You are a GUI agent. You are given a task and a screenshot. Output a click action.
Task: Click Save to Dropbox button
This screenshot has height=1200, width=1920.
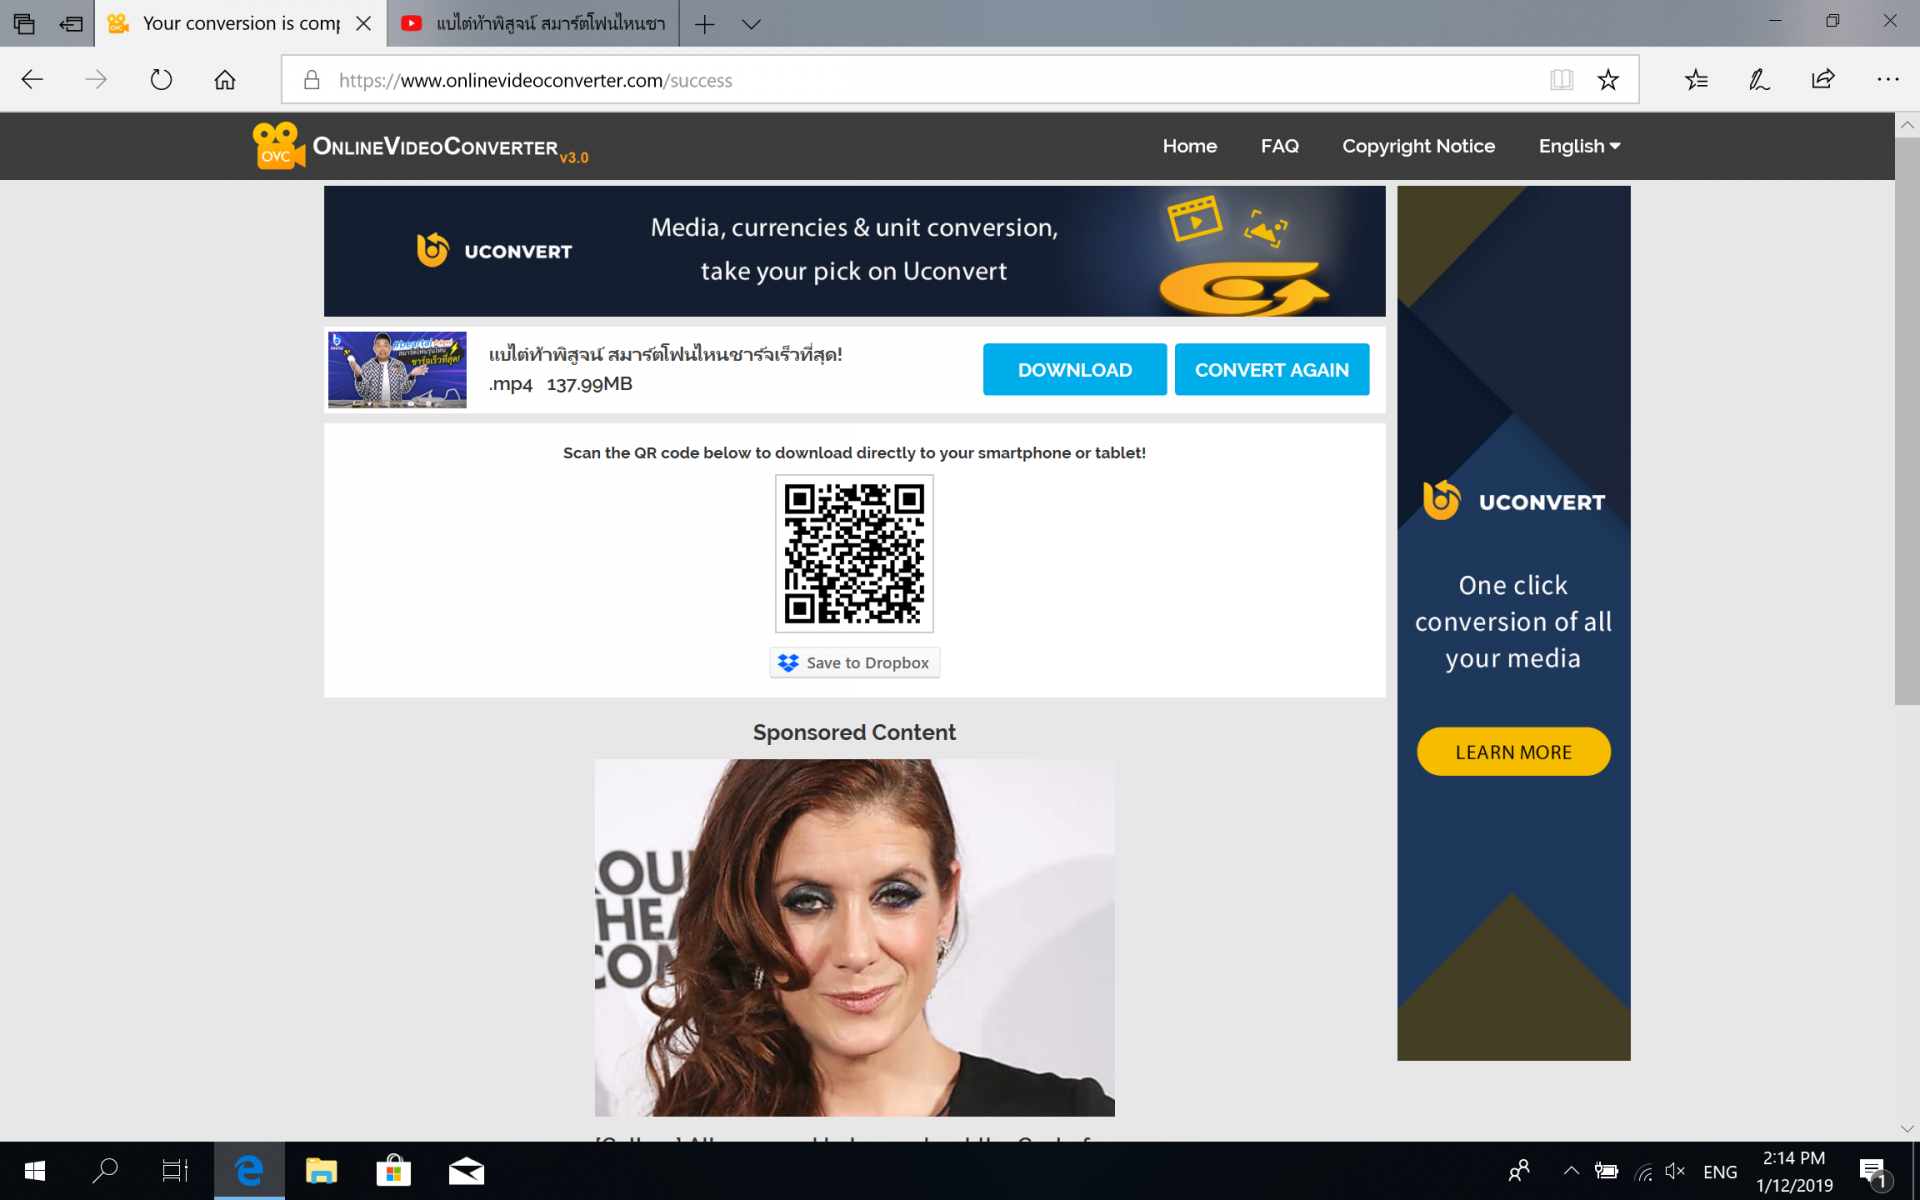[854, 662]
